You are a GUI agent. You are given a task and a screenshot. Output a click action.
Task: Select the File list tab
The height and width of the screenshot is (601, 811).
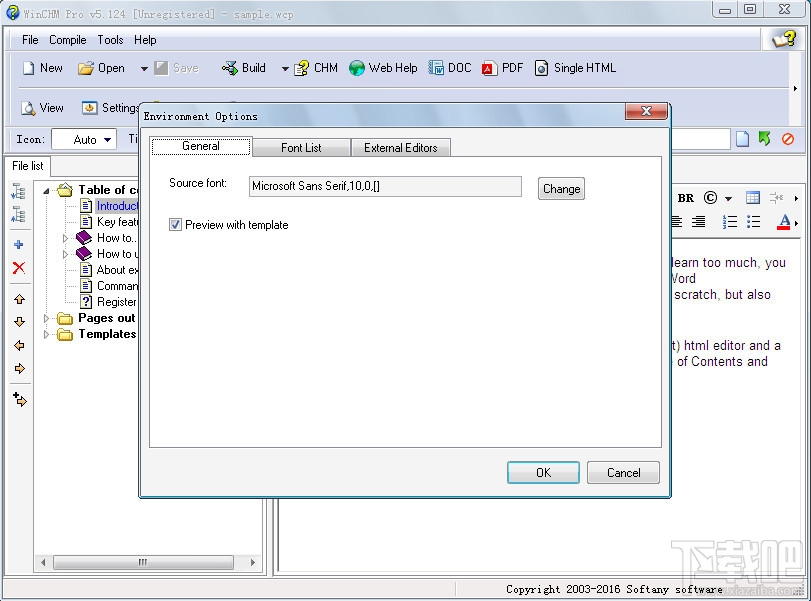click(28, 166)
